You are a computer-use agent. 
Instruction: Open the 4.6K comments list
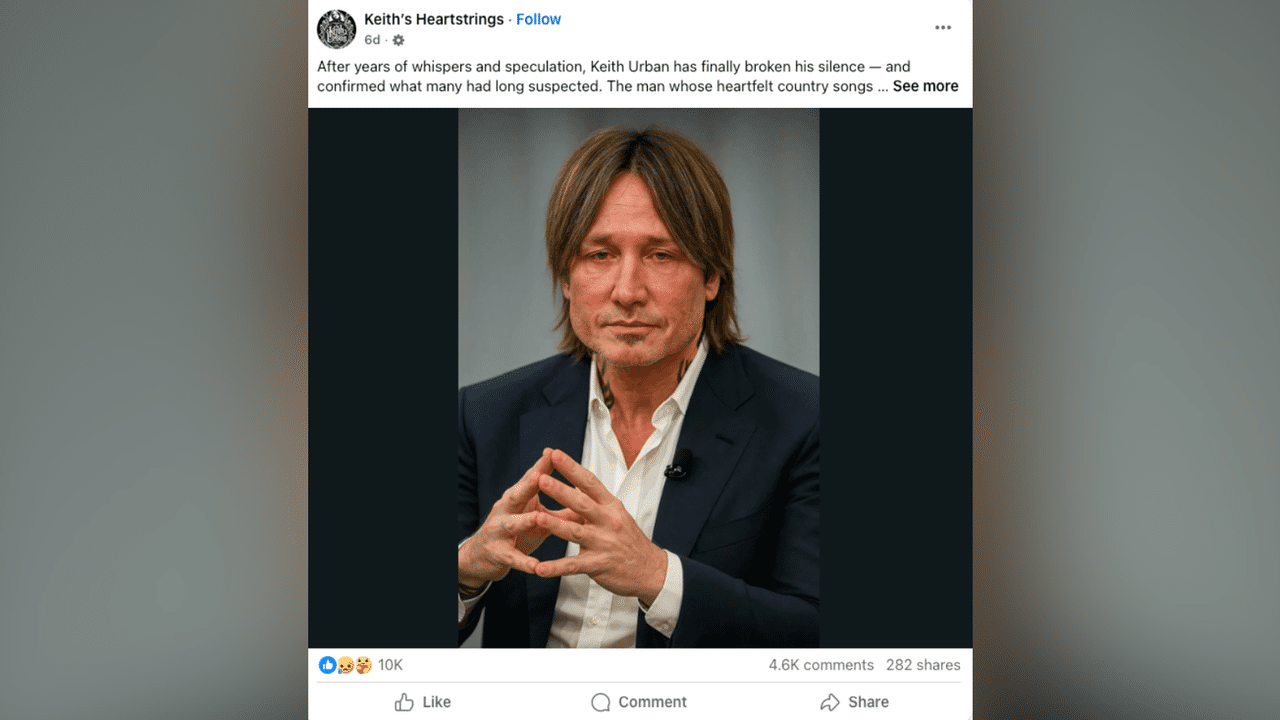(821, 664)
